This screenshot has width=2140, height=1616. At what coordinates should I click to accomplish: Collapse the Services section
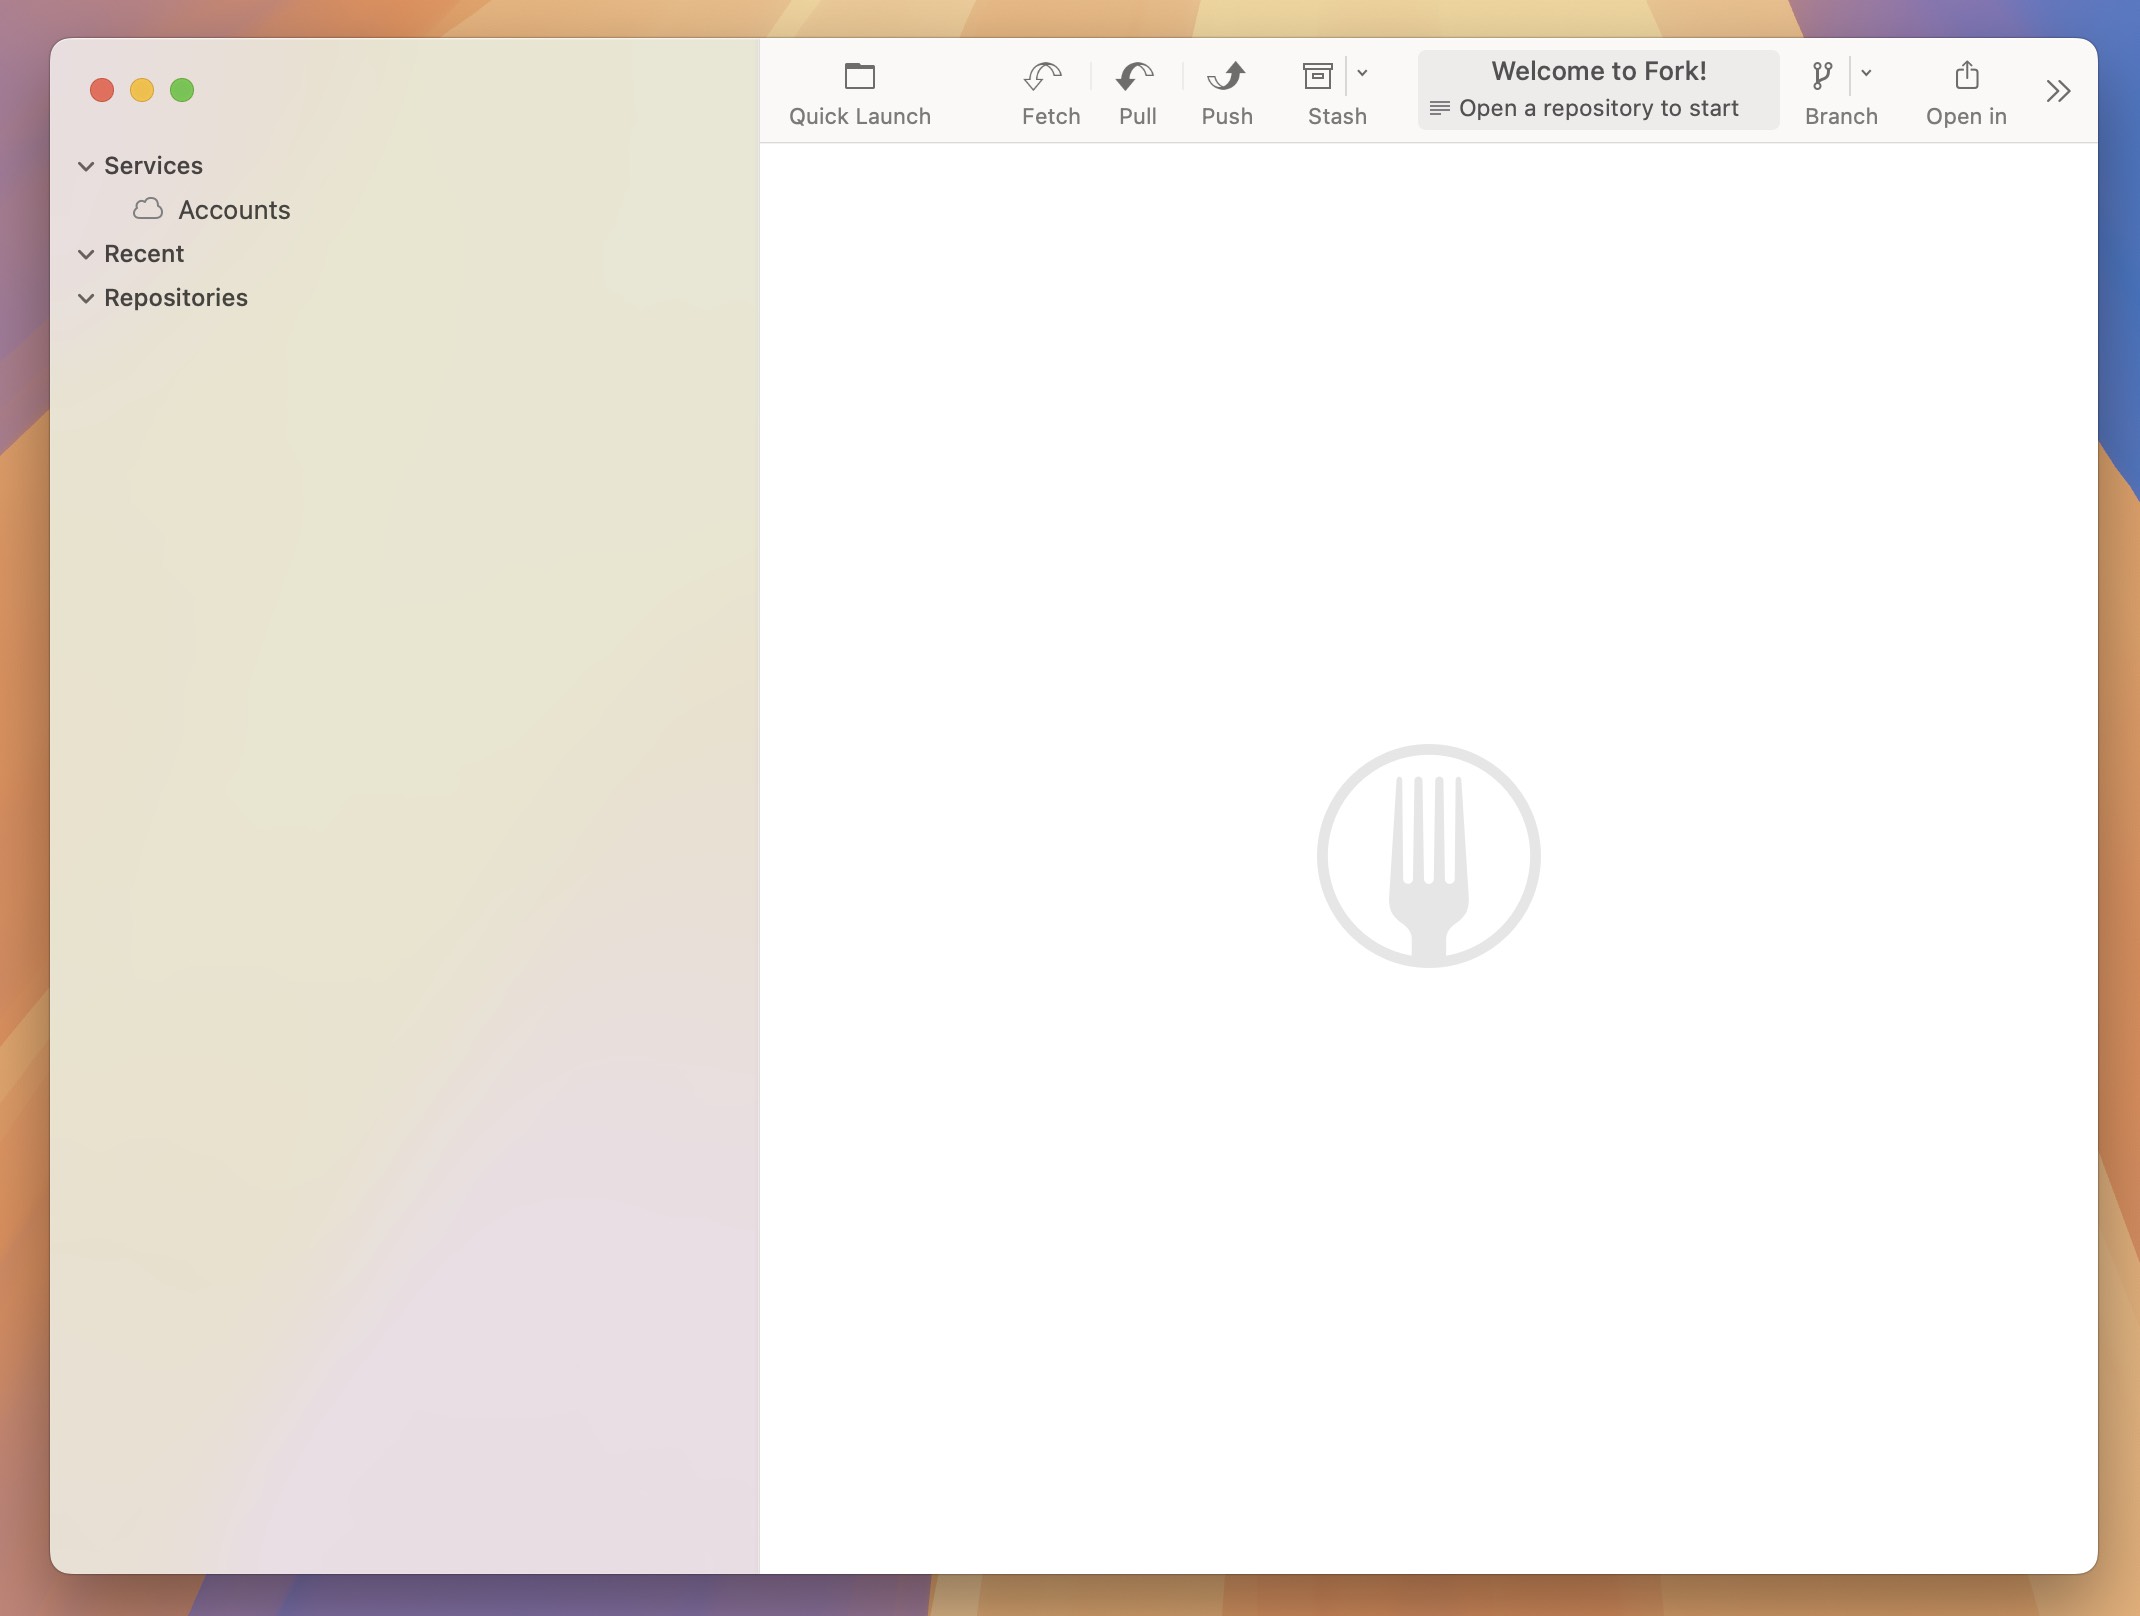[x=85, y=166]
